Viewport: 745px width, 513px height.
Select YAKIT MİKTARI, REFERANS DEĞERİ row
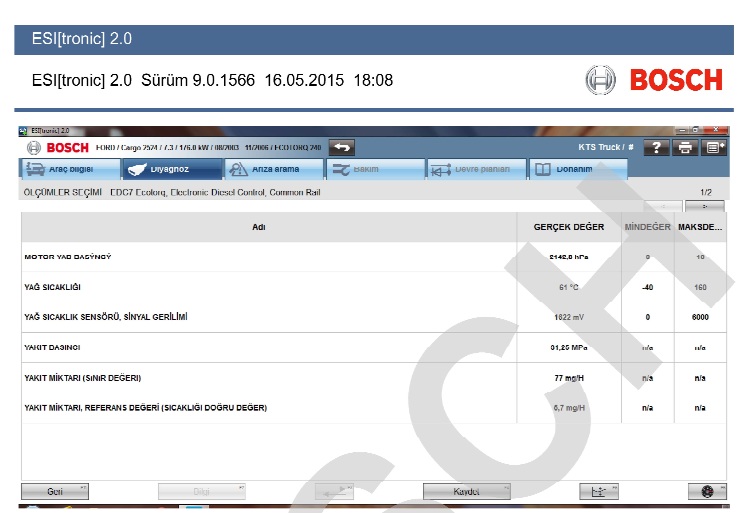point(373,408)
